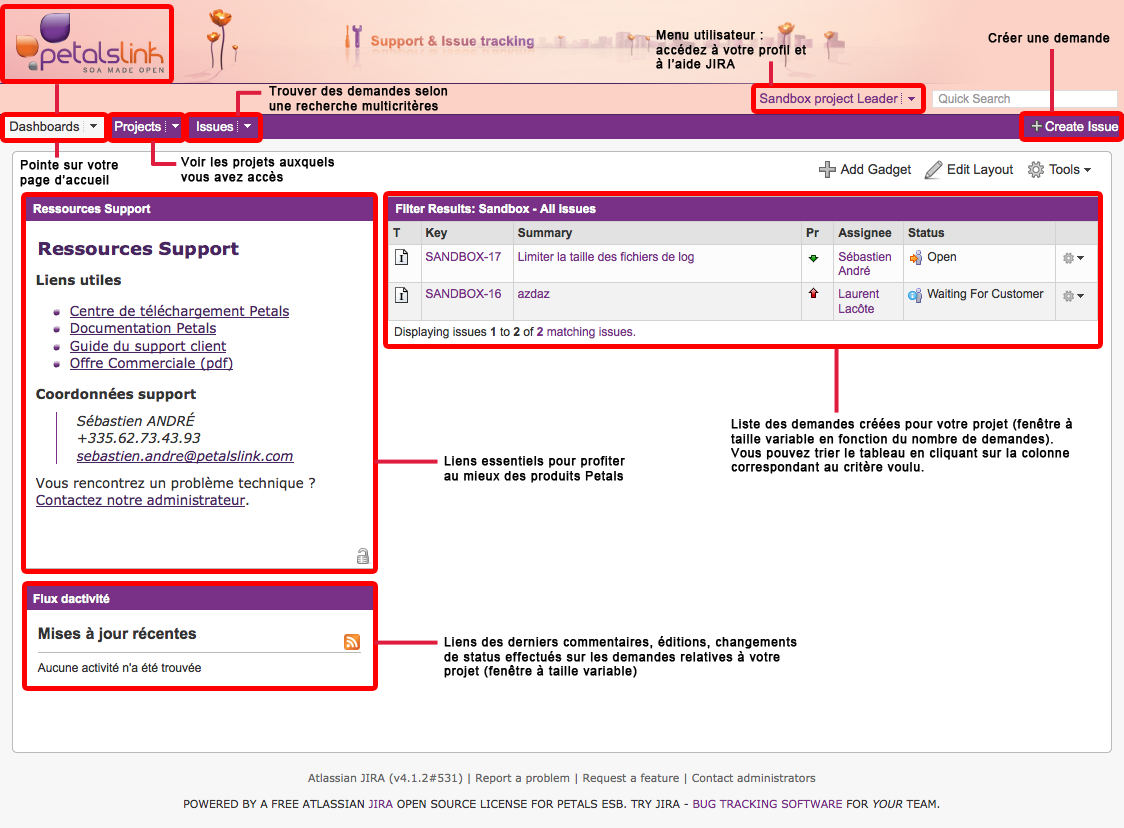Expand the Dashboards dropdown arrow
The image size is (1124, 828).
[x=93, y=127]
